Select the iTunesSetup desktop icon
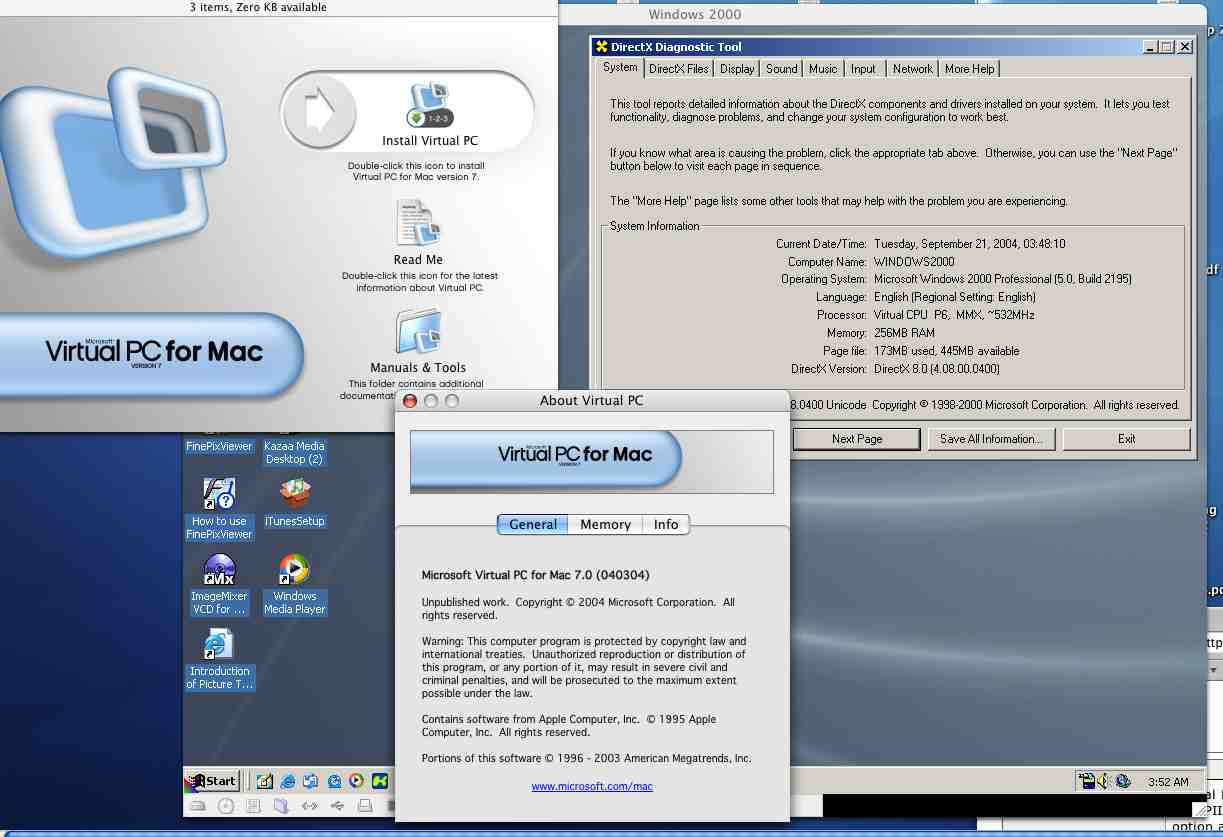1223x837 pixels. (x=294, y=502)
